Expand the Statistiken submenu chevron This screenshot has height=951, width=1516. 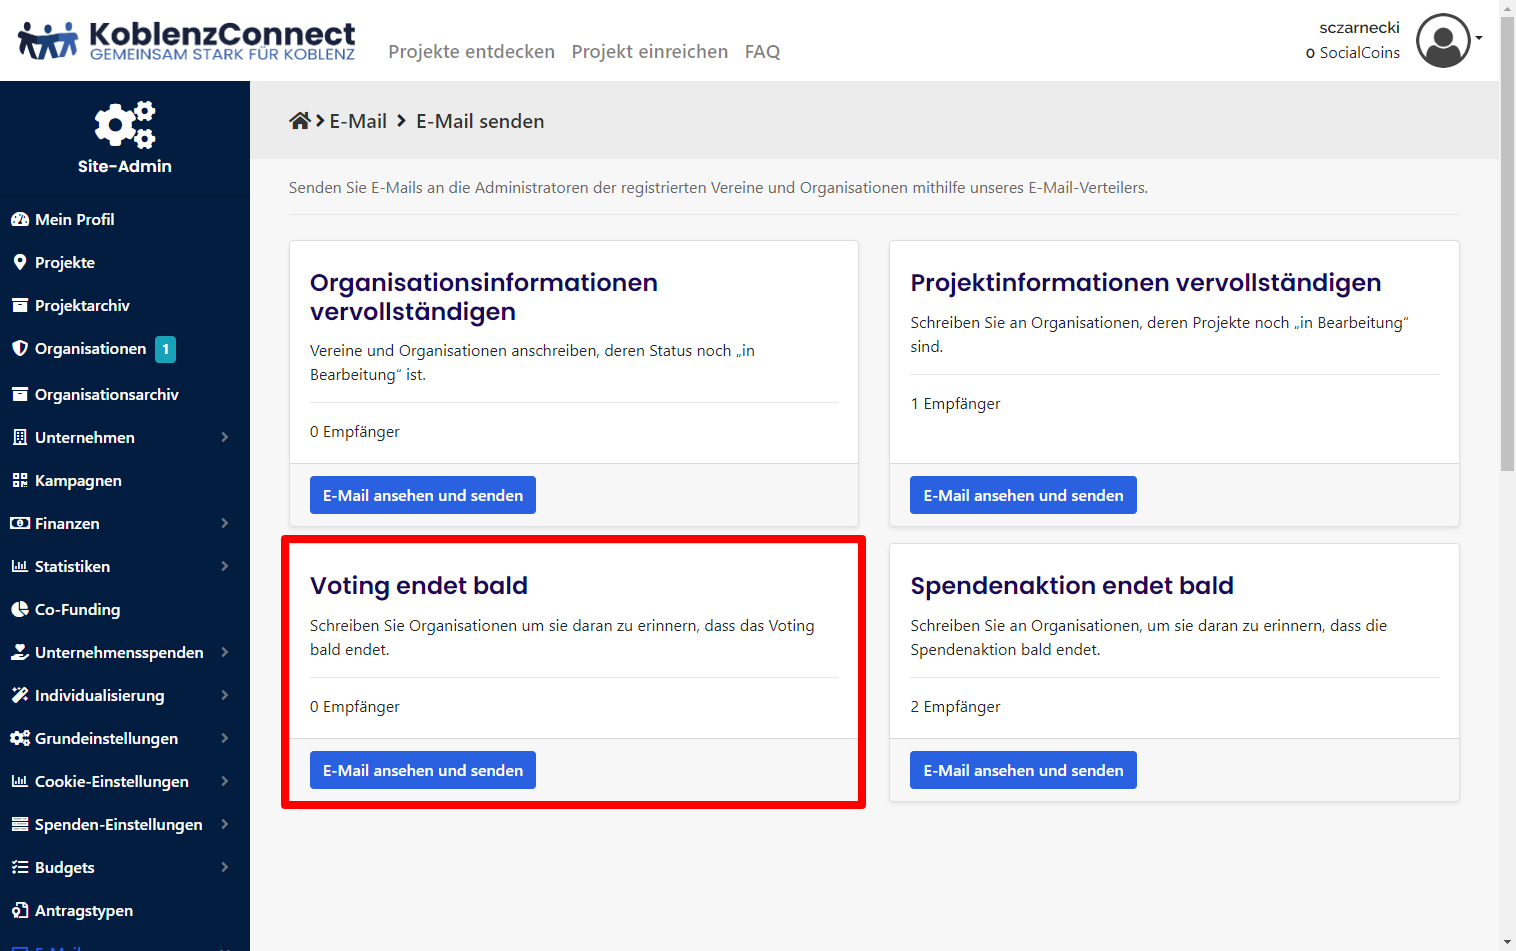click(225, 566)
